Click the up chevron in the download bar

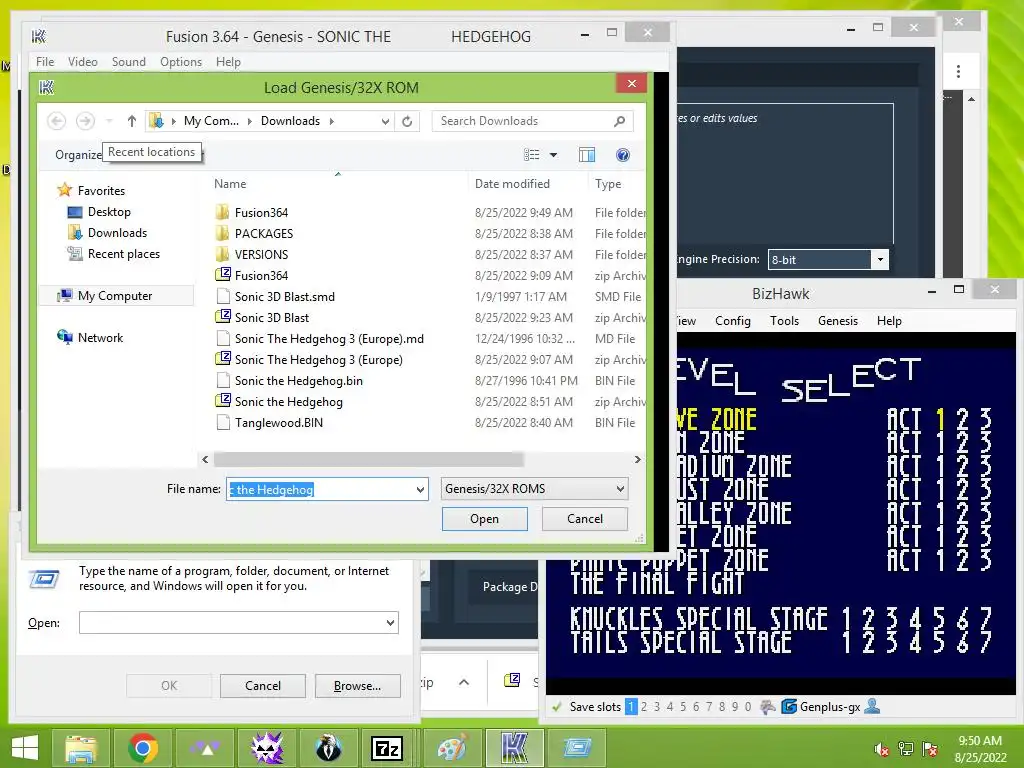click(x=464, y=682)
